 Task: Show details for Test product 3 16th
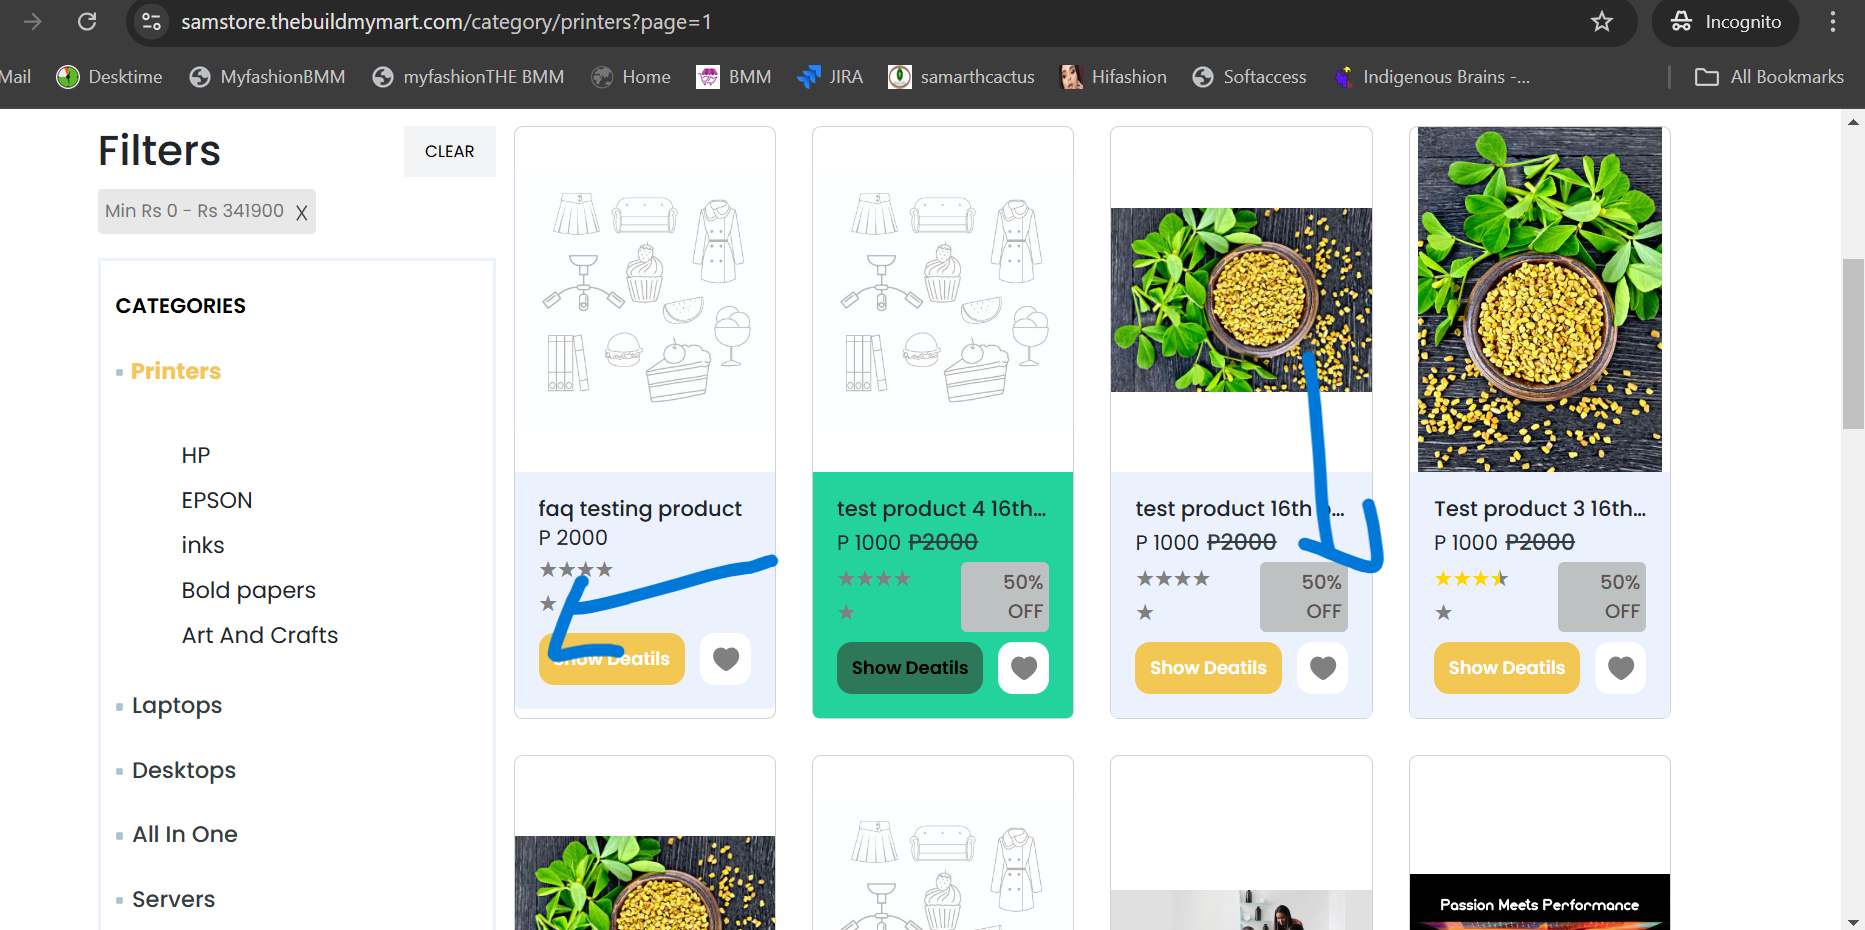click(x=1507, y=668)
